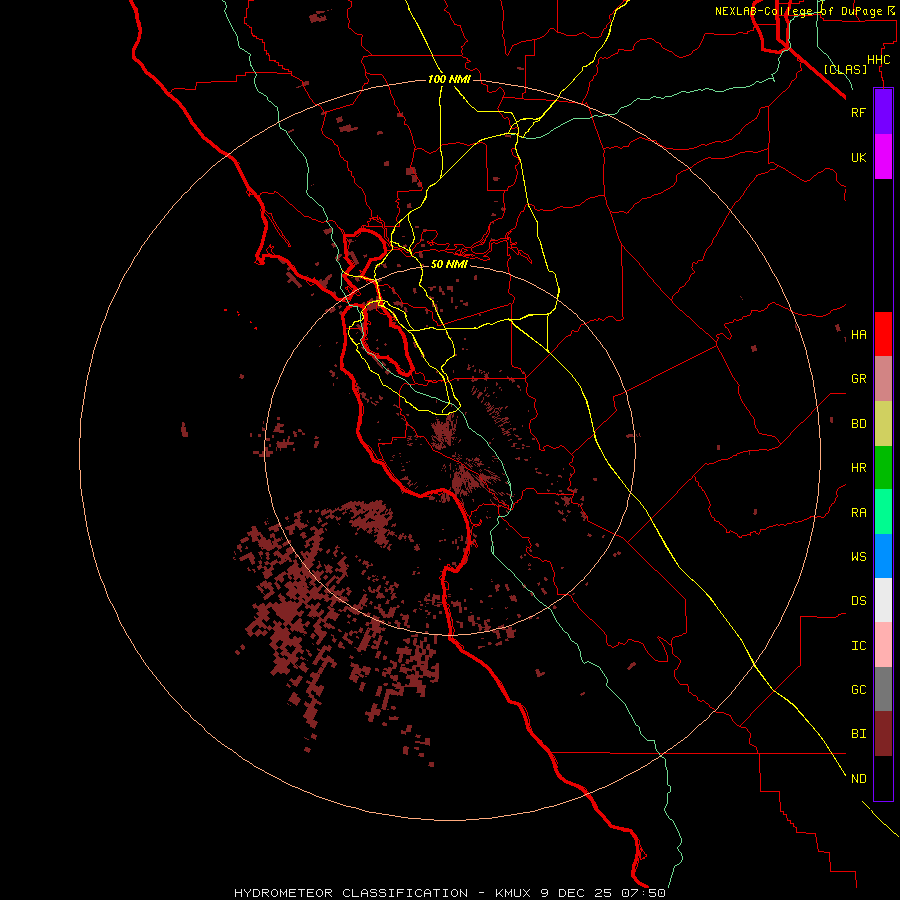The image size is (900, 900).
Task: Click the BI brown legend swatch
Action: pyautogui.click(x=883, y=734)
